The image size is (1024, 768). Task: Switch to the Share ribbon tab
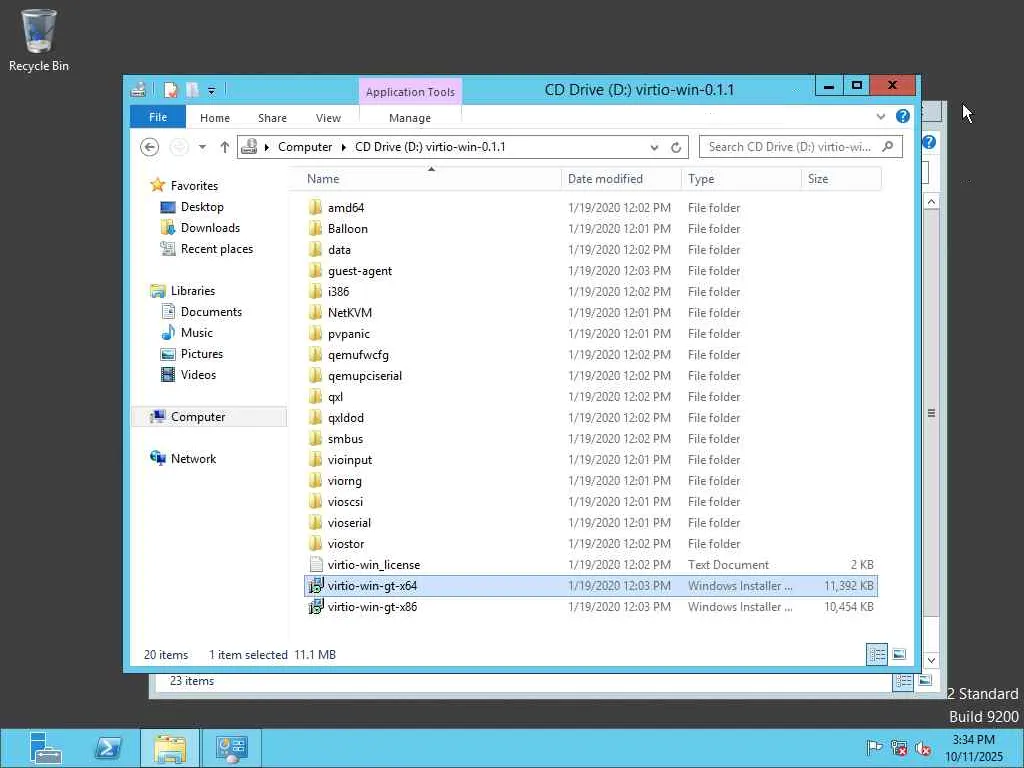(x=272, y=118)
